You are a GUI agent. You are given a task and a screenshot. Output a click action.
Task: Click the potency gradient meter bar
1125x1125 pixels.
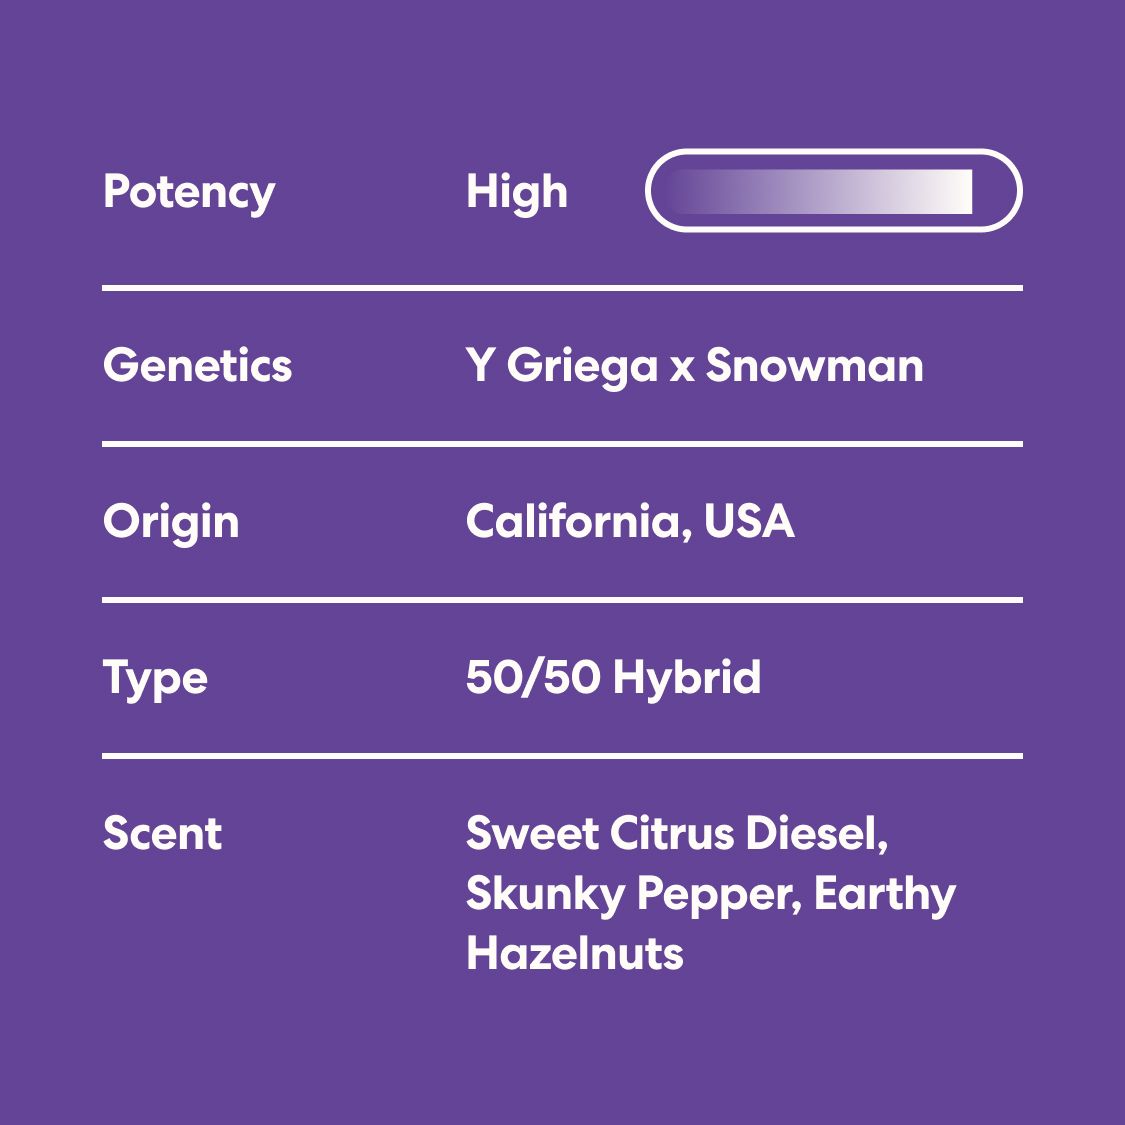(834, 191)
